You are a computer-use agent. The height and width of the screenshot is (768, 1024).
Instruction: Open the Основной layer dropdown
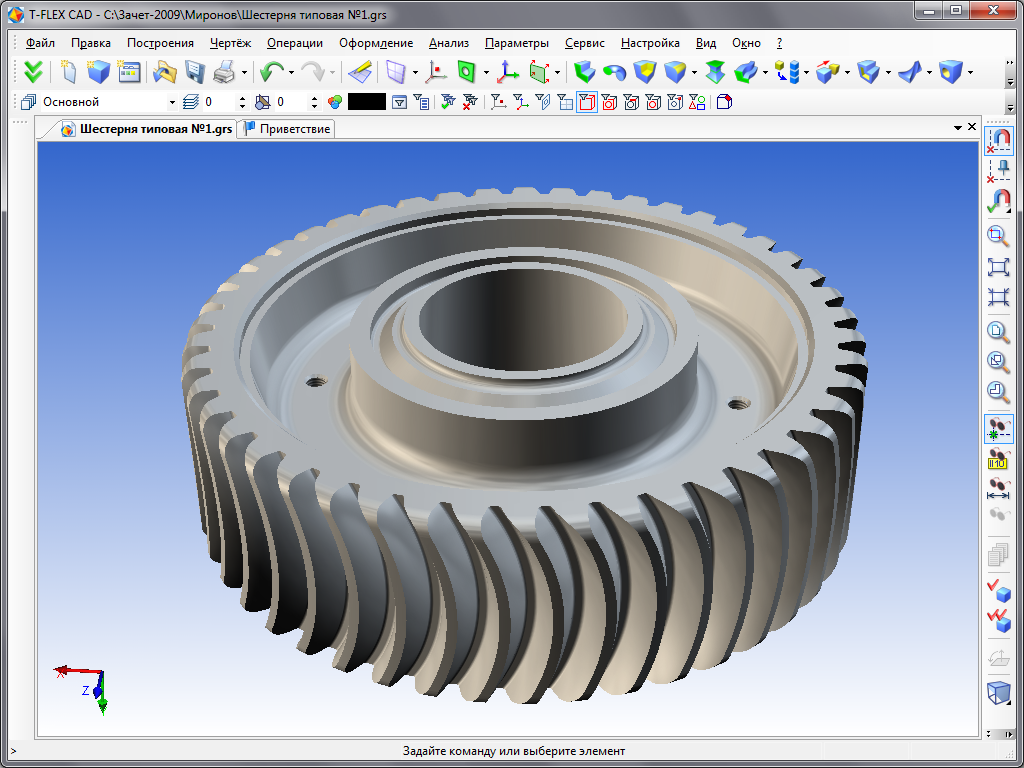tap(172, 102)
